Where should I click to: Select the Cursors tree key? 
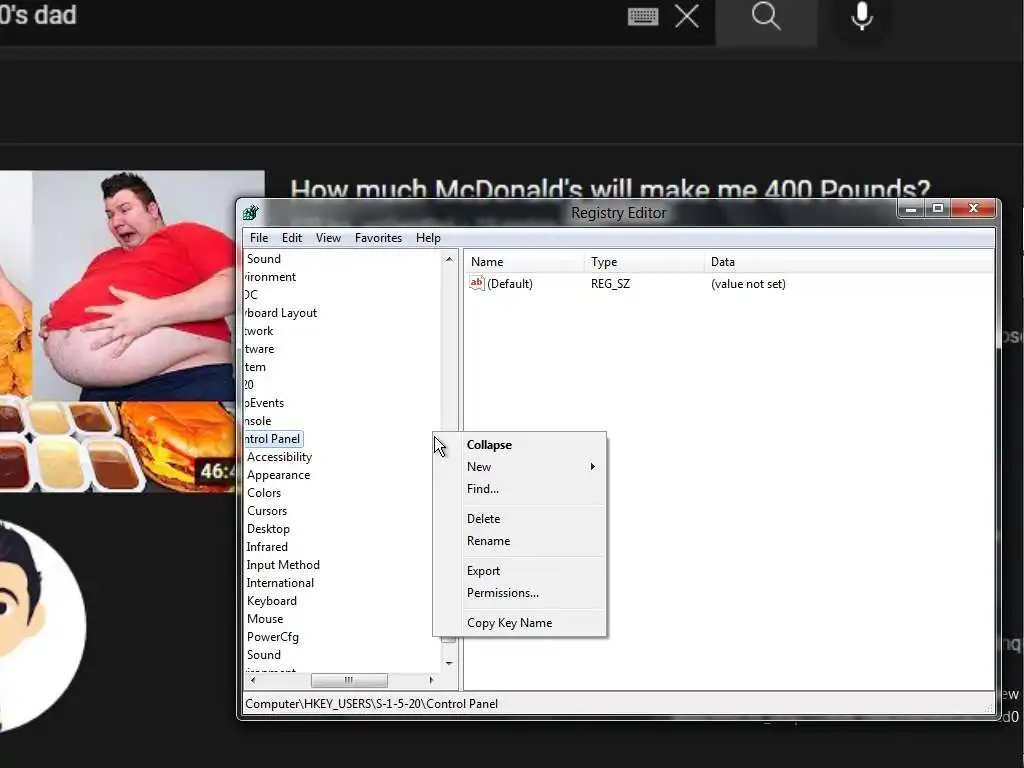pos(266,511)
